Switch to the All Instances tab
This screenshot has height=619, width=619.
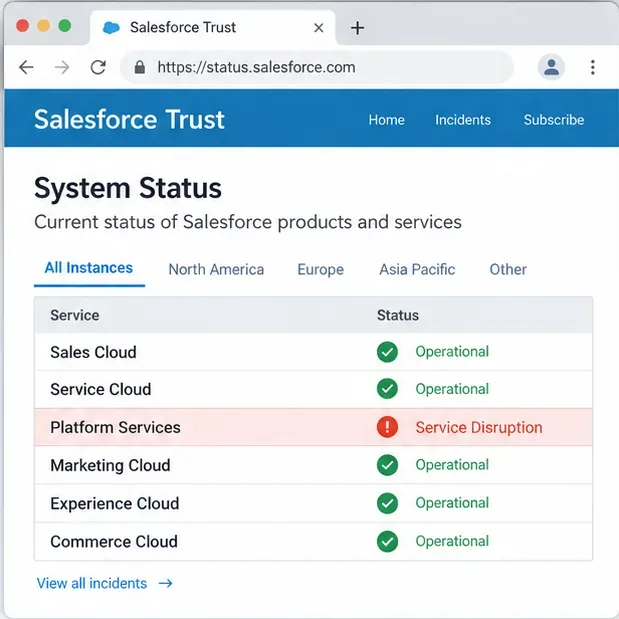coord(89,268)
